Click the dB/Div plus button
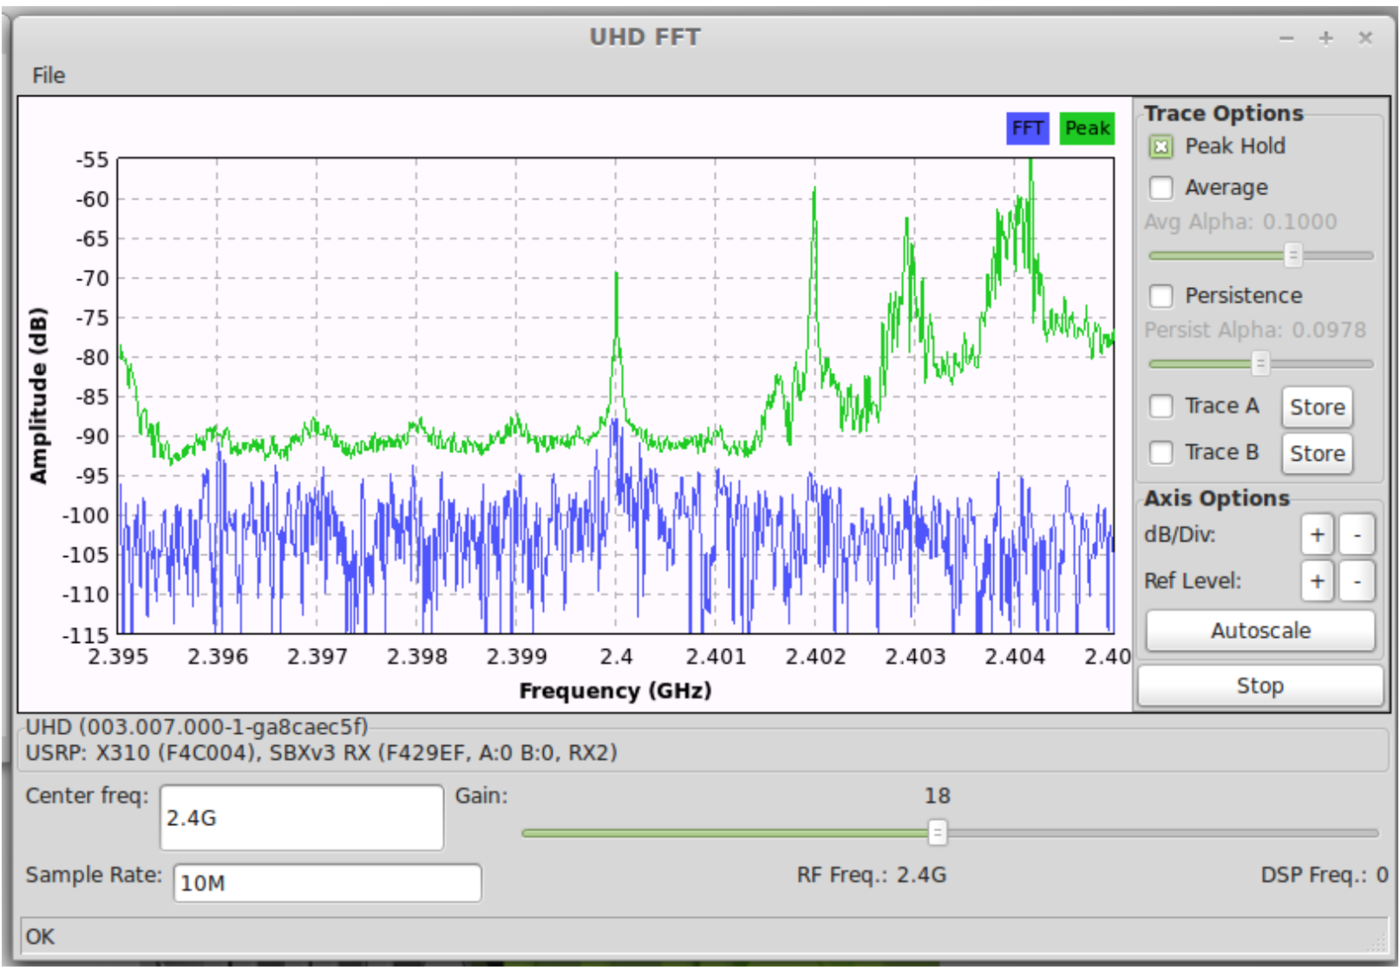The height and width of the screenshot is (970, 1400). click(1317, 535)
